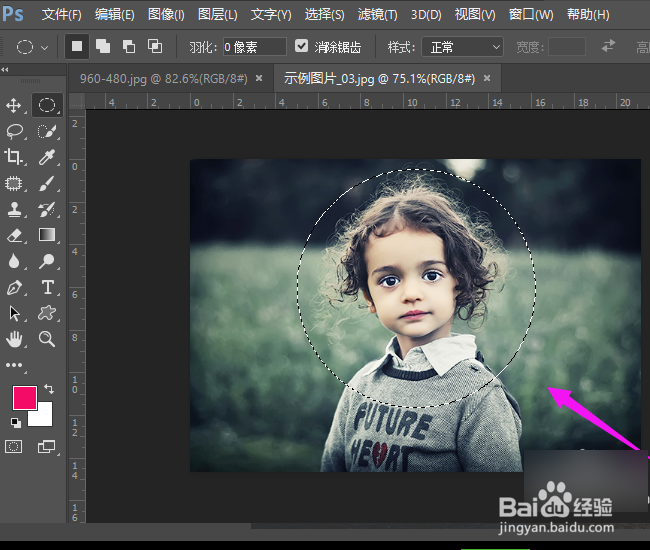Select the Eraser tool
Image resolution: width=650 pixels, height=550 pixels.
point(15,235)
